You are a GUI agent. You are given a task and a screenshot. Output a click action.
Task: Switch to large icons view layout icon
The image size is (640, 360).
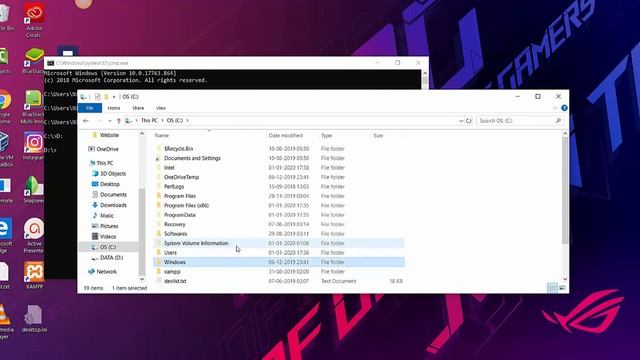(562, 288)
